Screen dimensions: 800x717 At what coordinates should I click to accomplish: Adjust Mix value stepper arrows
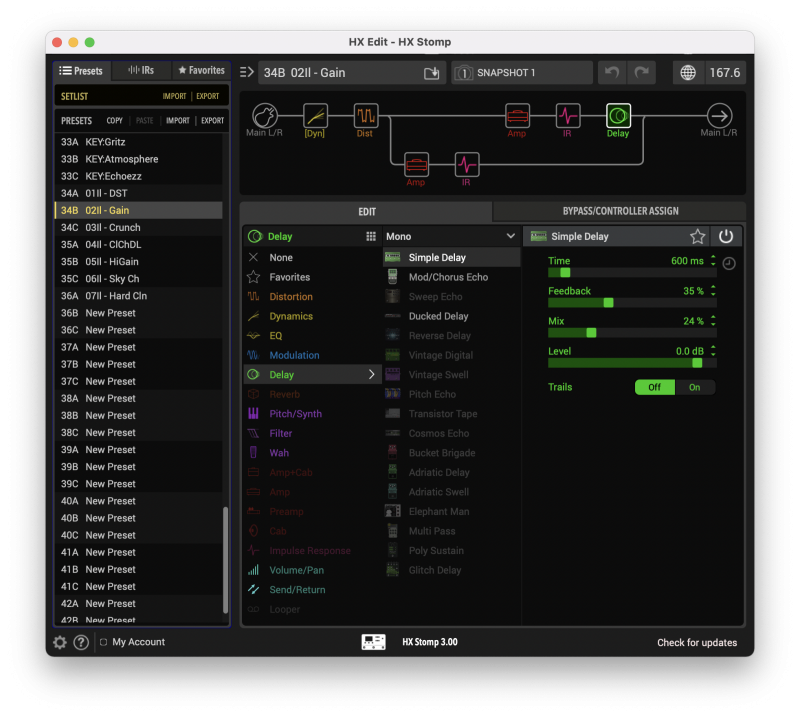(x=713, y=321)
